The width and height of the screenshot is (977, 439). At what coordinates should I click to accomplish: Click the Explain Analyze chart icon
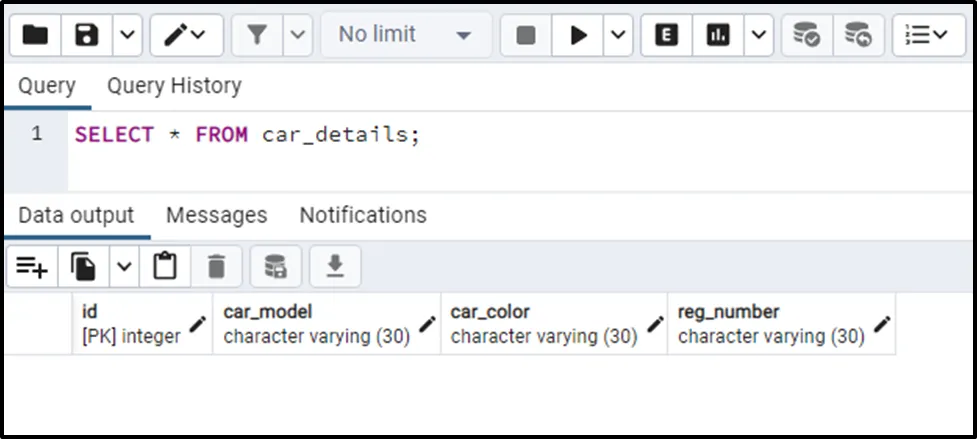pos(718,36)
